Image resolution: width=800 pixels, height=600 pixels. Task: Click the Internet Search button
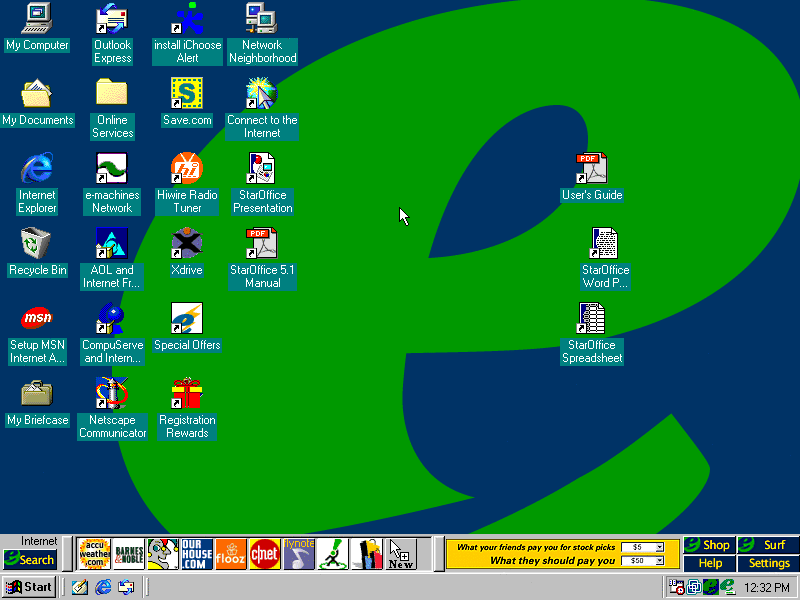[x=30, y=560]
